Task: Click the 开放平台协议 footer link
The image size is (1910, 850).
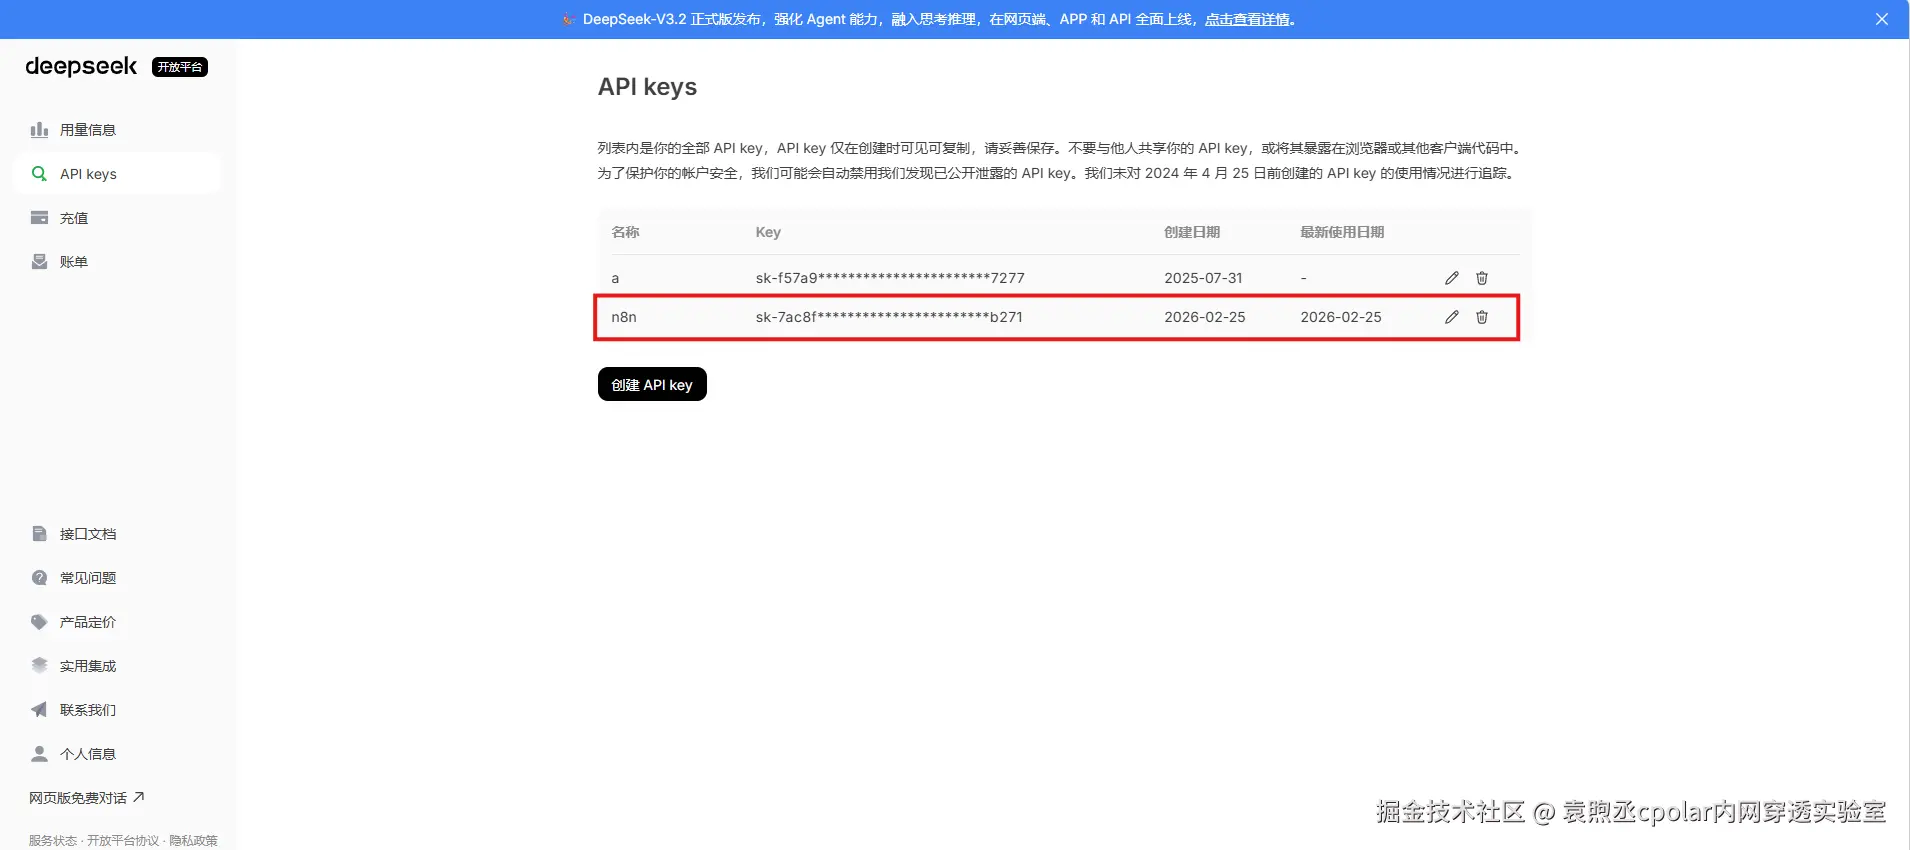Action: [x=123, y=841]
